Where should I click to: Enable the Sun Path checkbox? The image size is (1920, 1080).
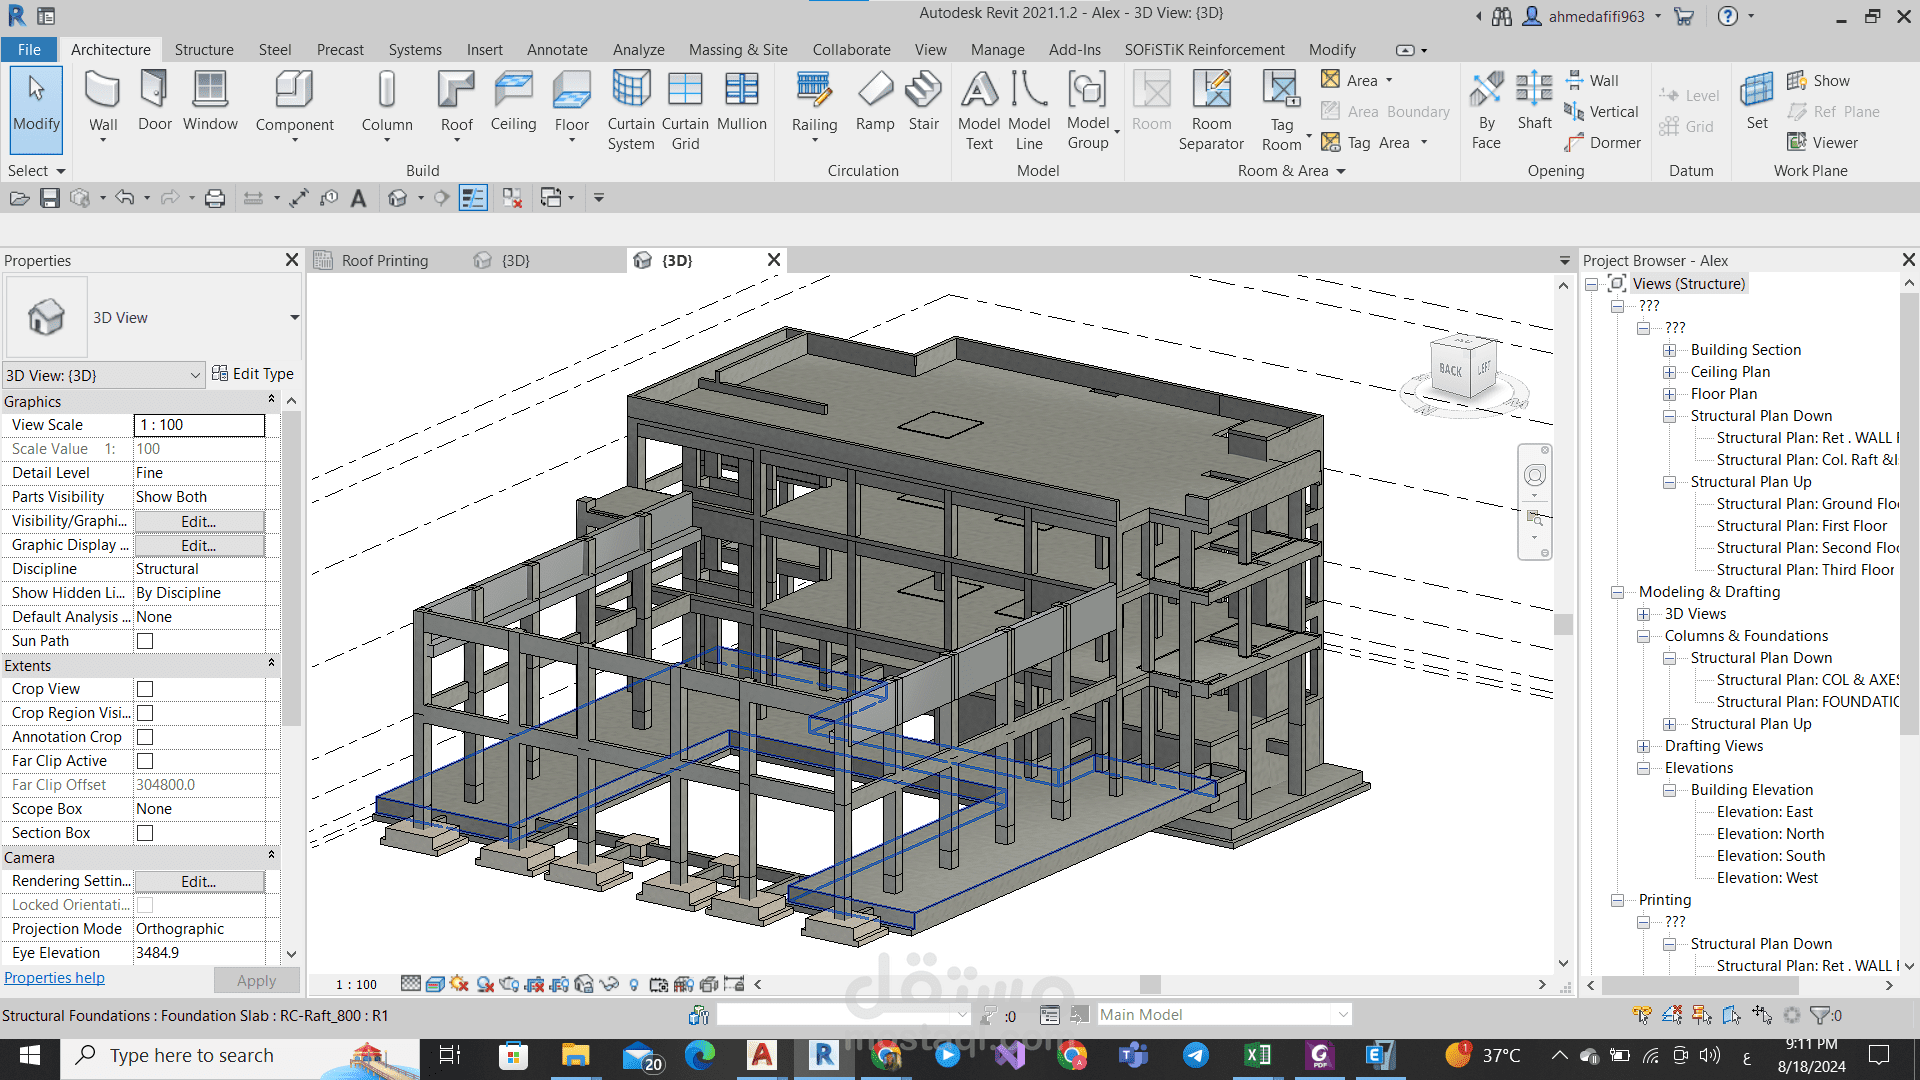[145, 641]
